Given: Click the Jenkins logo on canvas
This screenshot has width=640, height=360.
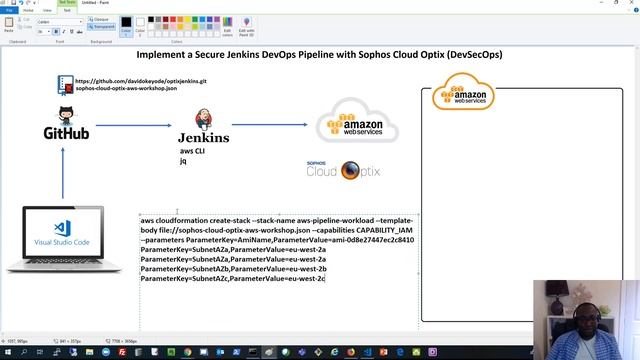Looking at the screenshot, I should click(204, 126).
